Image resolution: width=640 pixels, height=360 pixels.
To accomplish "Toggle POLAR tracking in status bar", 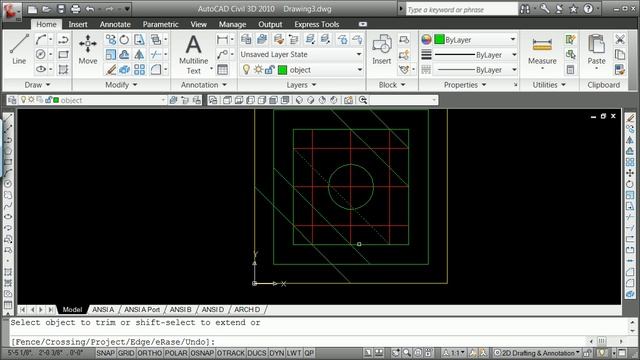I will tap(176, 353).
